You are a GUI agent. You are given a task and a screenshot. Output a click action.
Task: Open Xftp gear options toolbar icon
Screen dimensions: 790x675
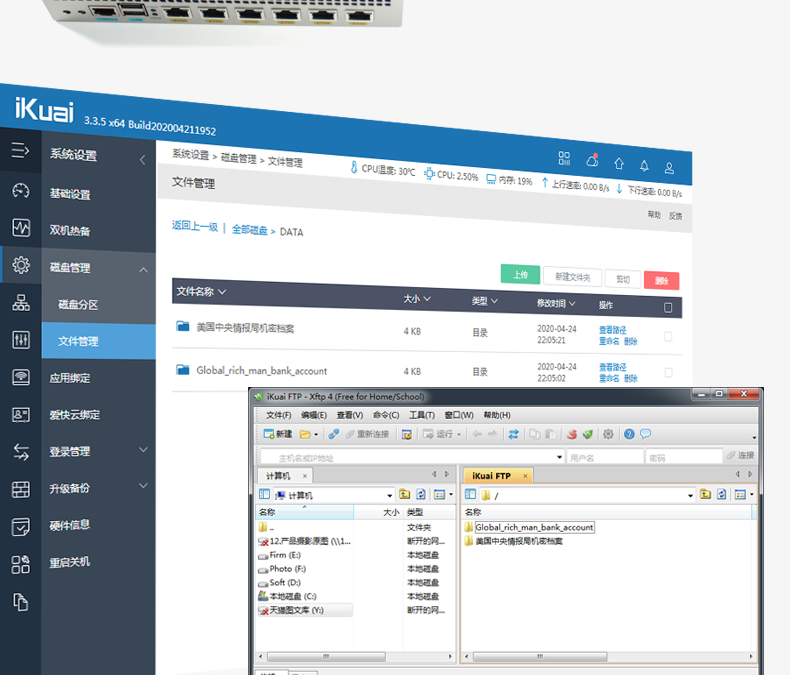click(608, 434)
